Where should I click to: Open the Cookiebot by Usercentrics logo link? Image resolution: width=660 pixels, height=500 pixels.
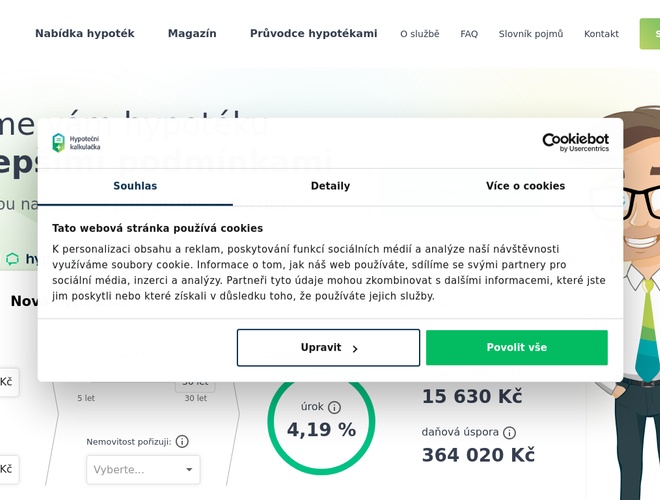[575, 142]
